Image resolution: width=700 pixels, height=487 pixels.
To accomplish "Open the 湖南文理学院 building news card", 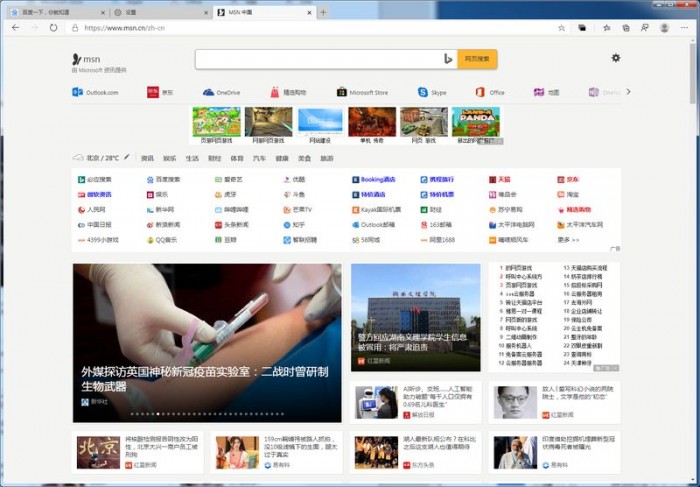I will pos(416,317).
